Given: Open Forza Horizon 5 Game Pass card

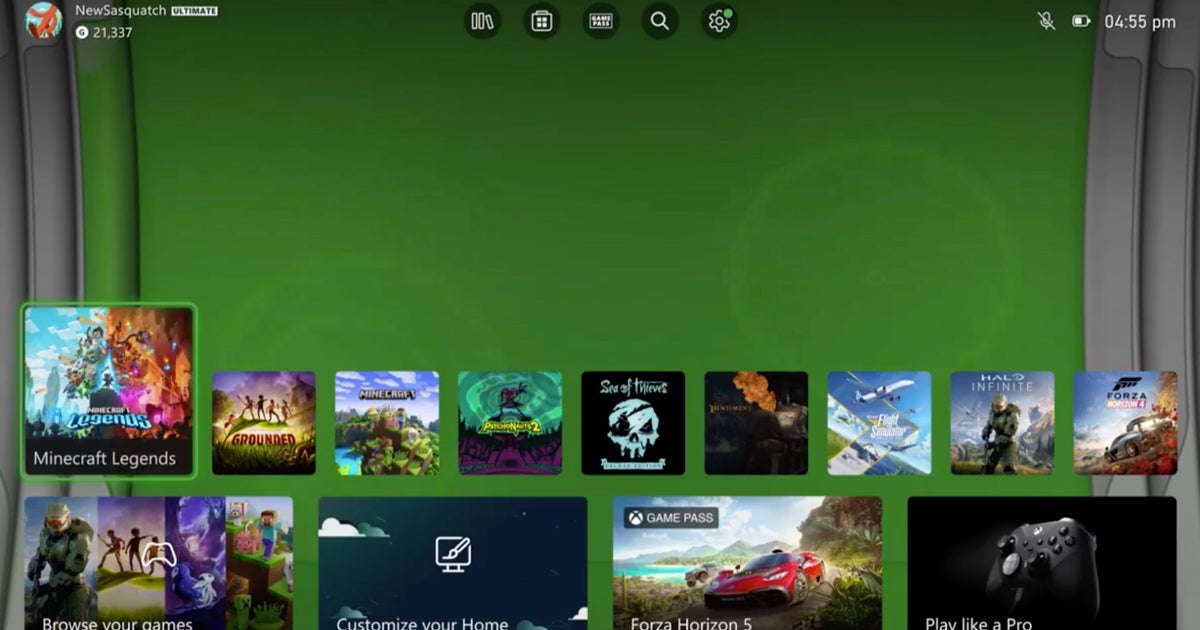Looking at the screenshot, I should tap(747, 563).
